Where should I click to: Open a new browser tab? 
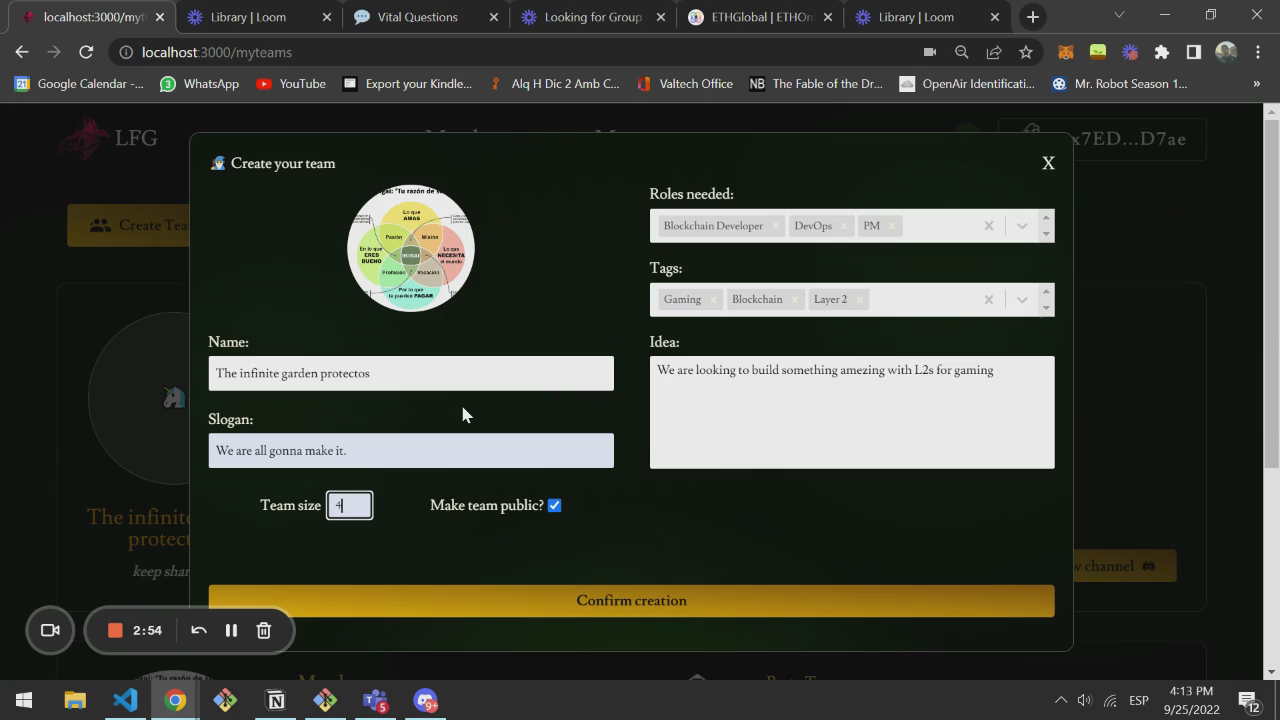(1033, 17)
